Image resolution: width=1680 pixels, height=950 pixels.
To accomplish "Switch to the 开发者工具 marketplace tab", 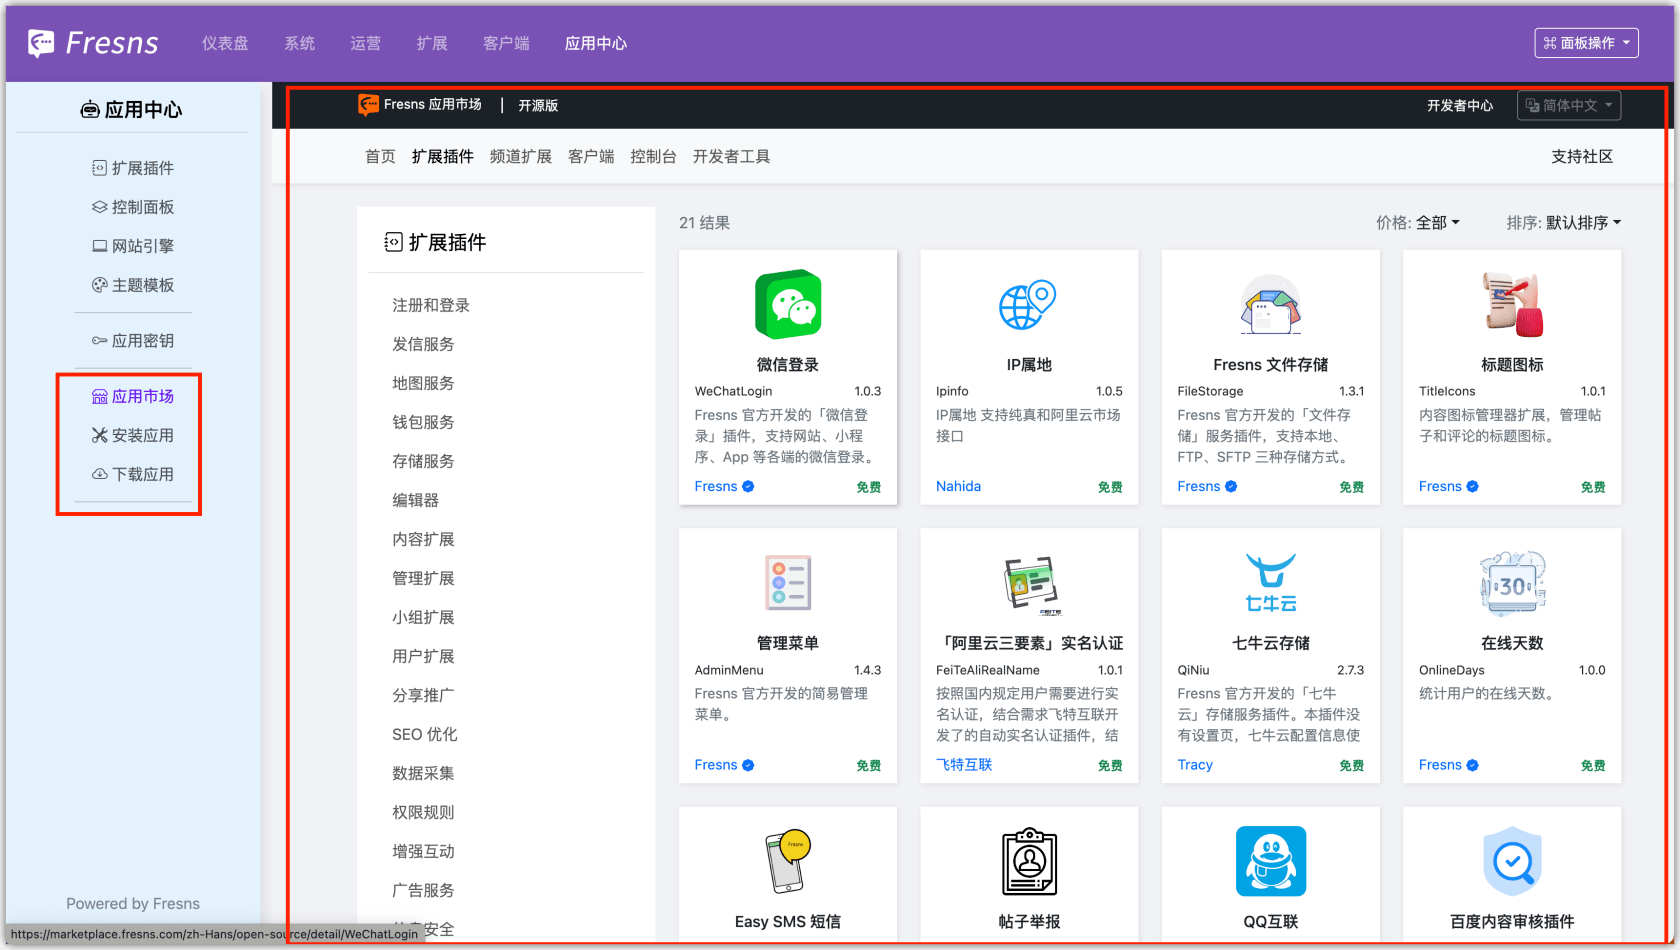I will pos(731,157).
